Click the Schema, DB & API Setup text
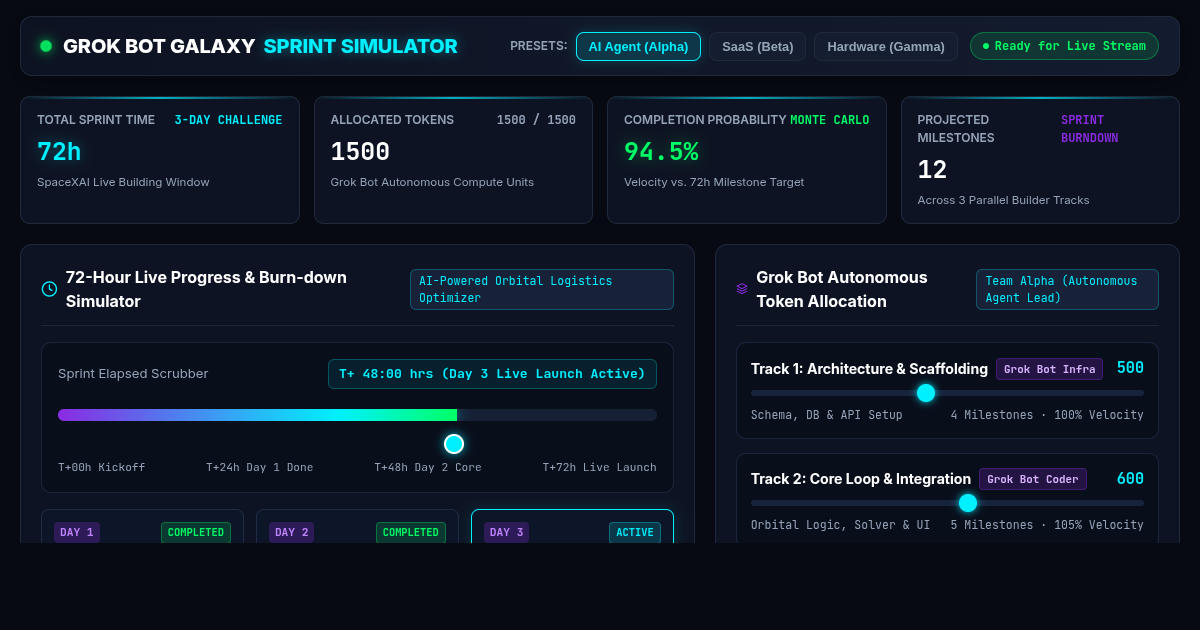This screenshot has height=630, width=1200. (827, 415)
